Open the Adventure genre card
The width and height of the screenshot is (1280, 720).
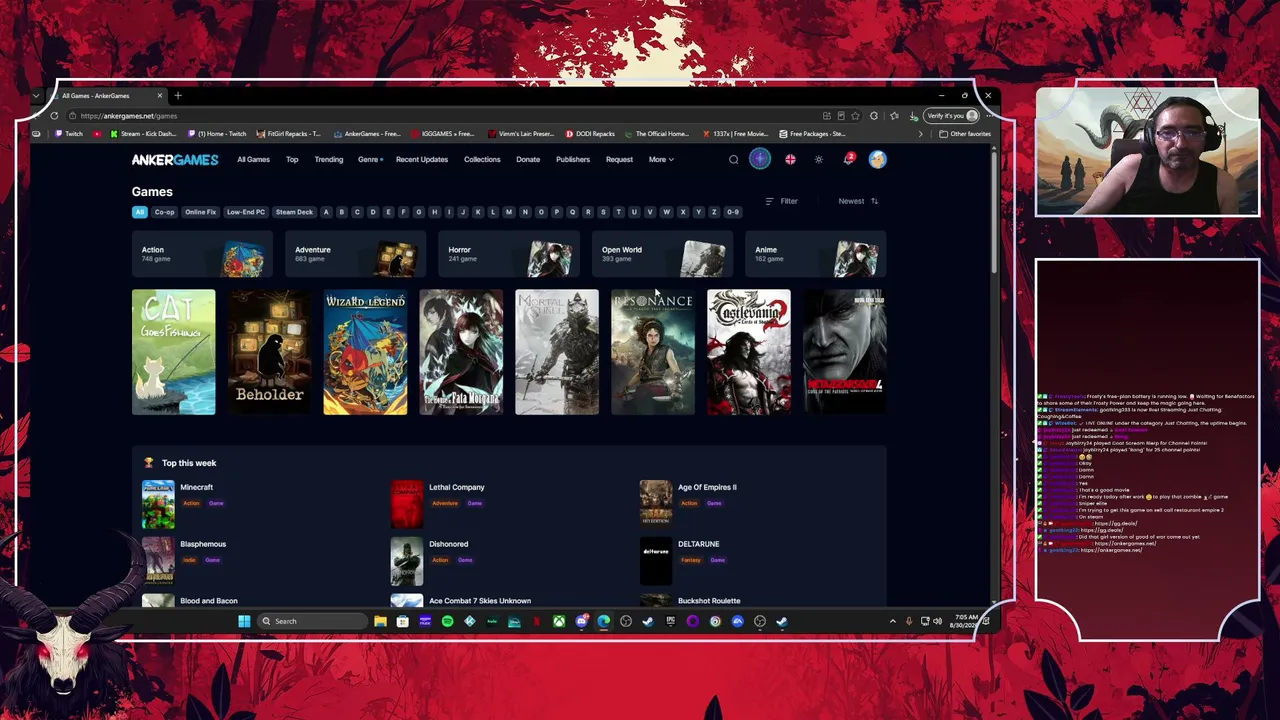[x=355, y=254]
